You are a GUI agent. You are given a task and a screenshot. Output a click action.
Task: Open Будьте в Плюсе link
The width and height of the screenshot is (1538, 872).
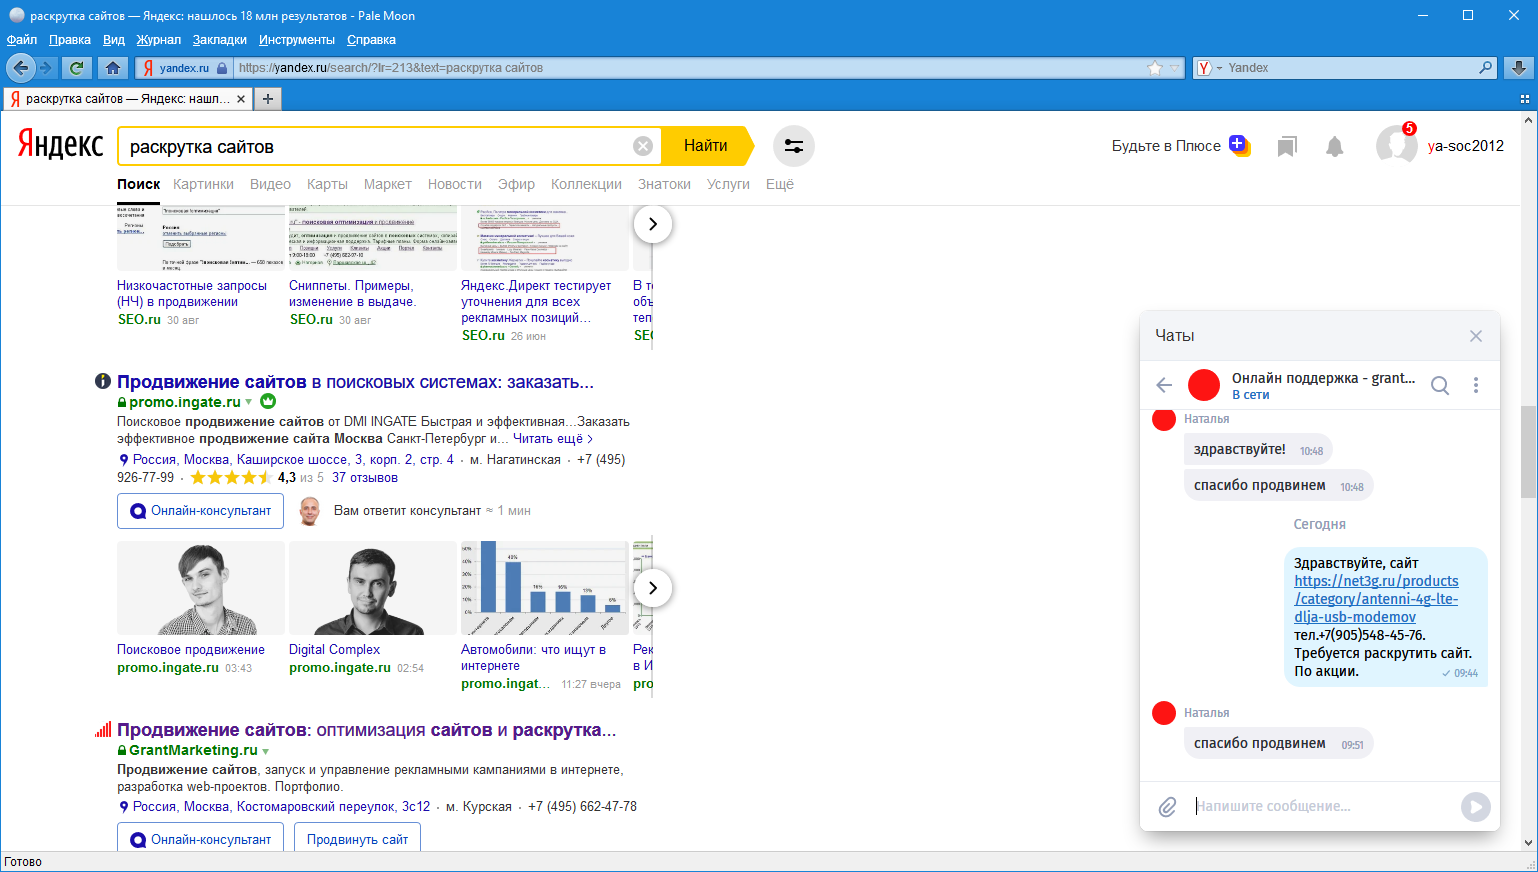tap(1166, 146)
